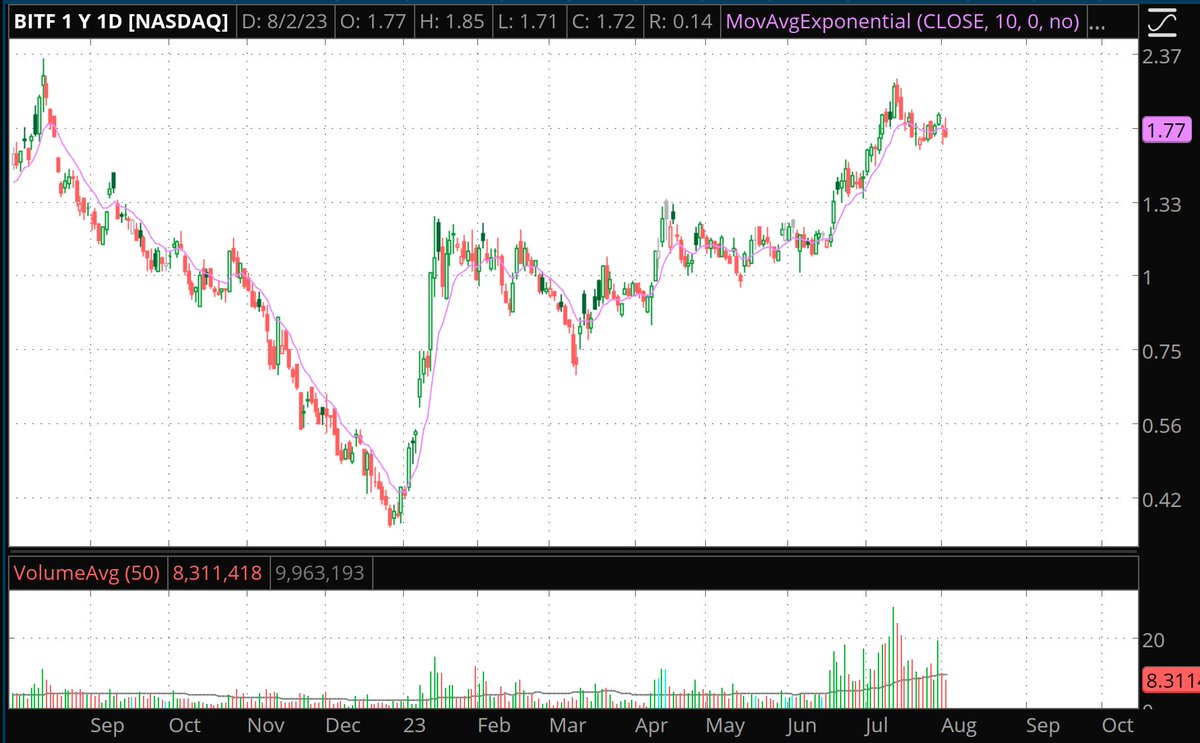This screenshot has height=743, width=1200.
Task: Click the 23 year label on time axis
Action: pyautogui.click(x=412, y=725)
